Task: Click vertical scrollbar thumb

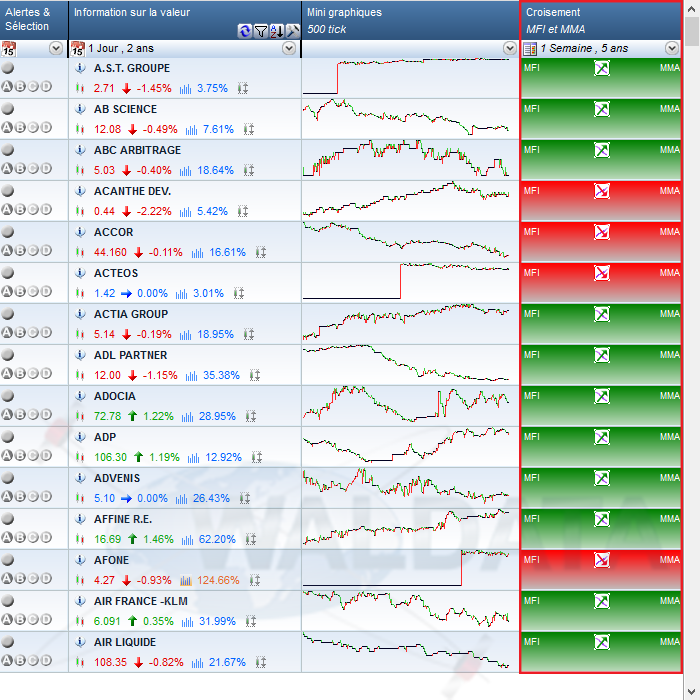Action: (692, 31)
